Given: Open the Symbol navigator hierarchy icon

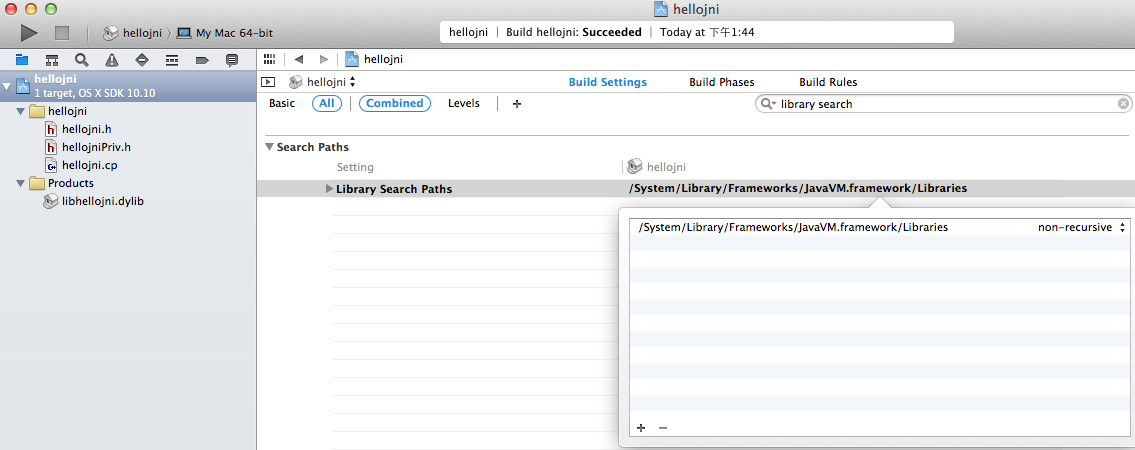Looking at the screenshot, I should coord(51,60).
